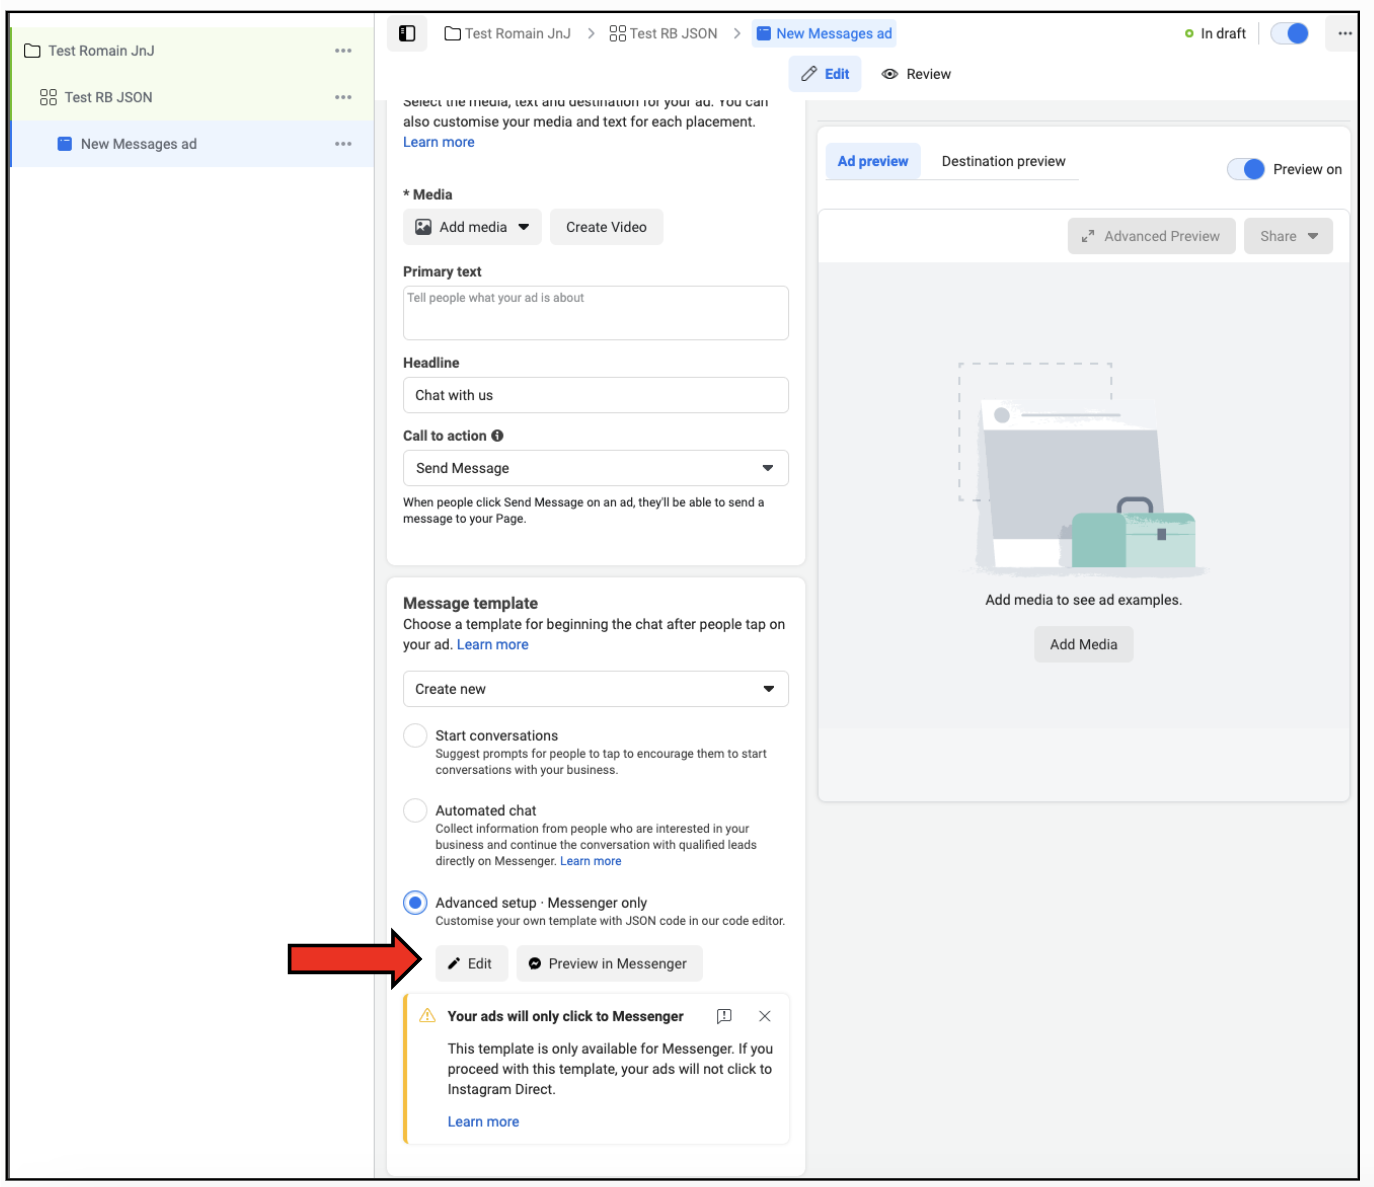The image size is (1374, 1187).
Task: Click the feedback icon in Messenger warning
Action: [724, 1016]
